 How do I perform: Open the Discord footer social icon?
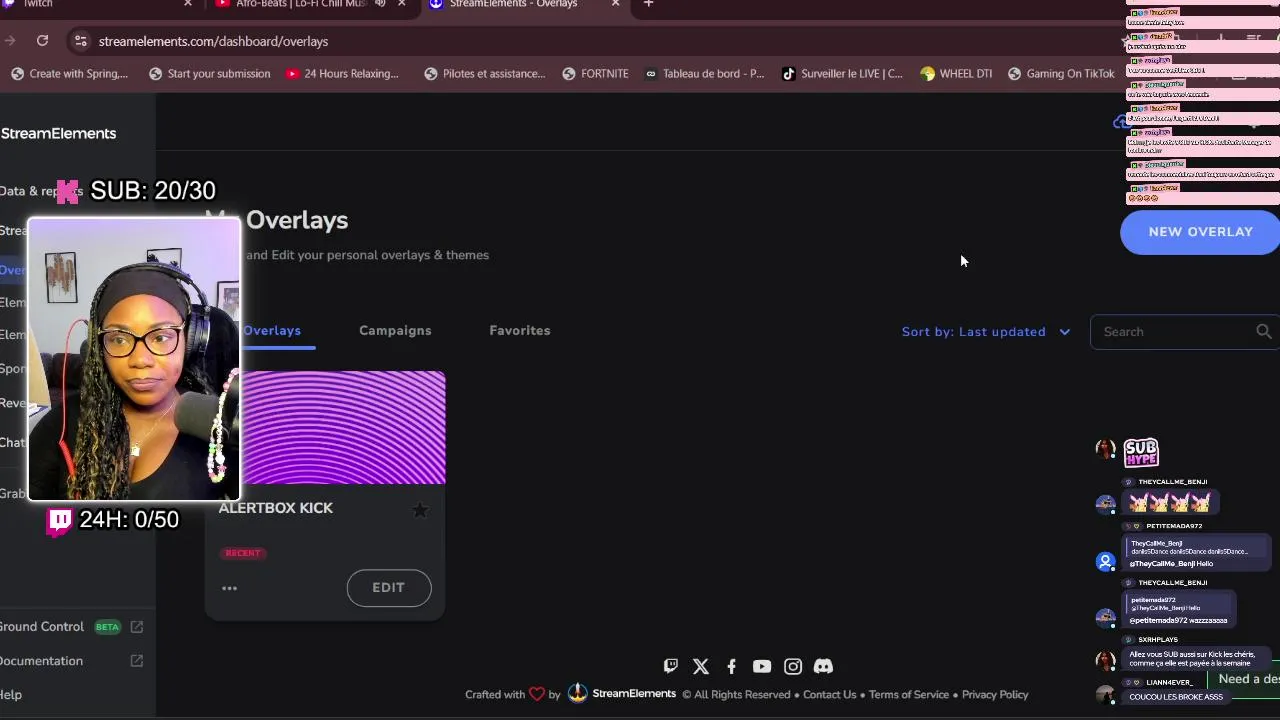pyautogui.click(x=823, y=666)
